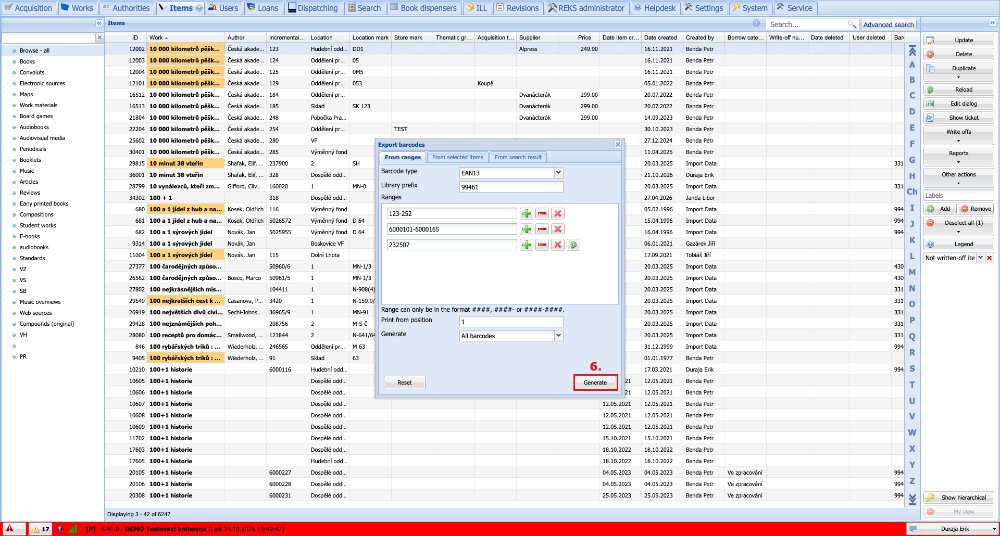Jump to top with the double up arrow
Screen dimensions: 1000x536
click(912, 51)
